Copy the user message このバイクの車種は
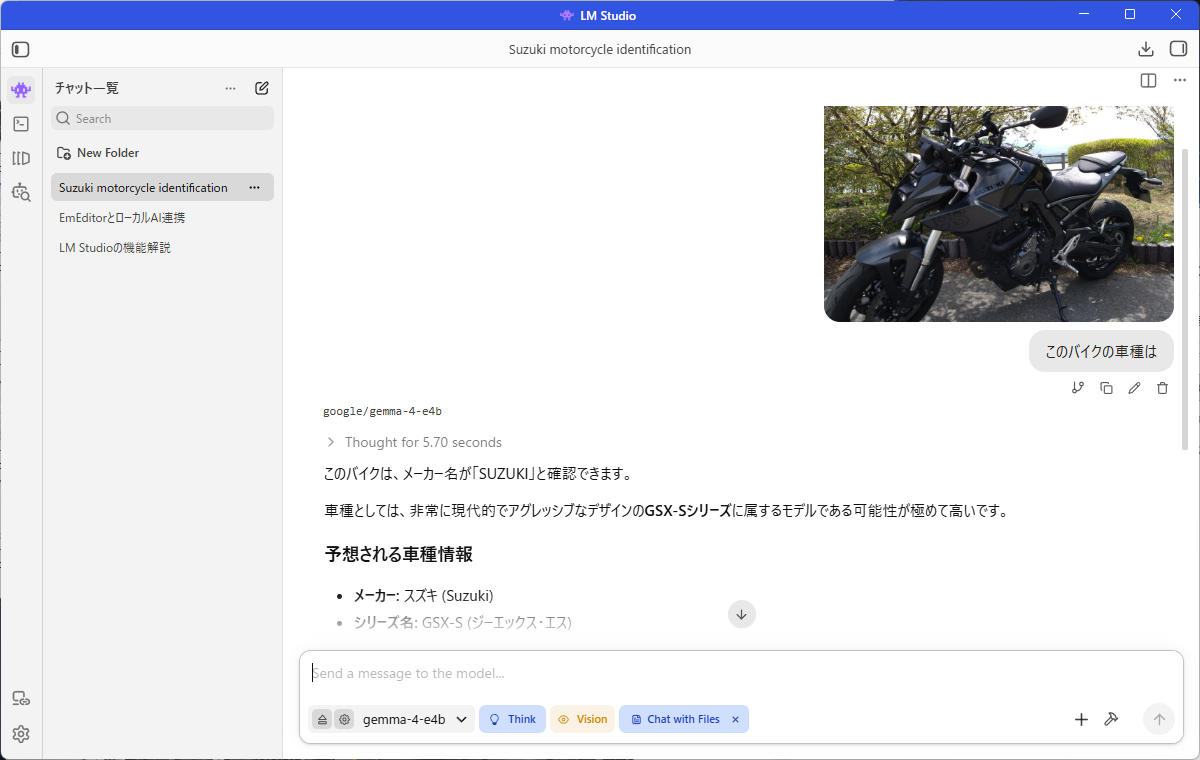Screen dimensions: 1200x760 (x=1106, y=388)
